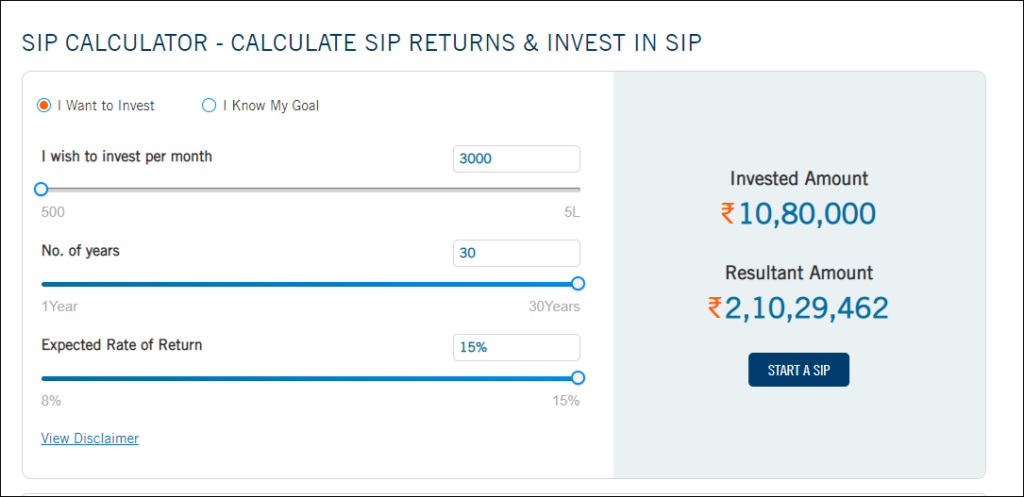
Task: Click the 1Year minimum label under slider
Action: [59, 306]
